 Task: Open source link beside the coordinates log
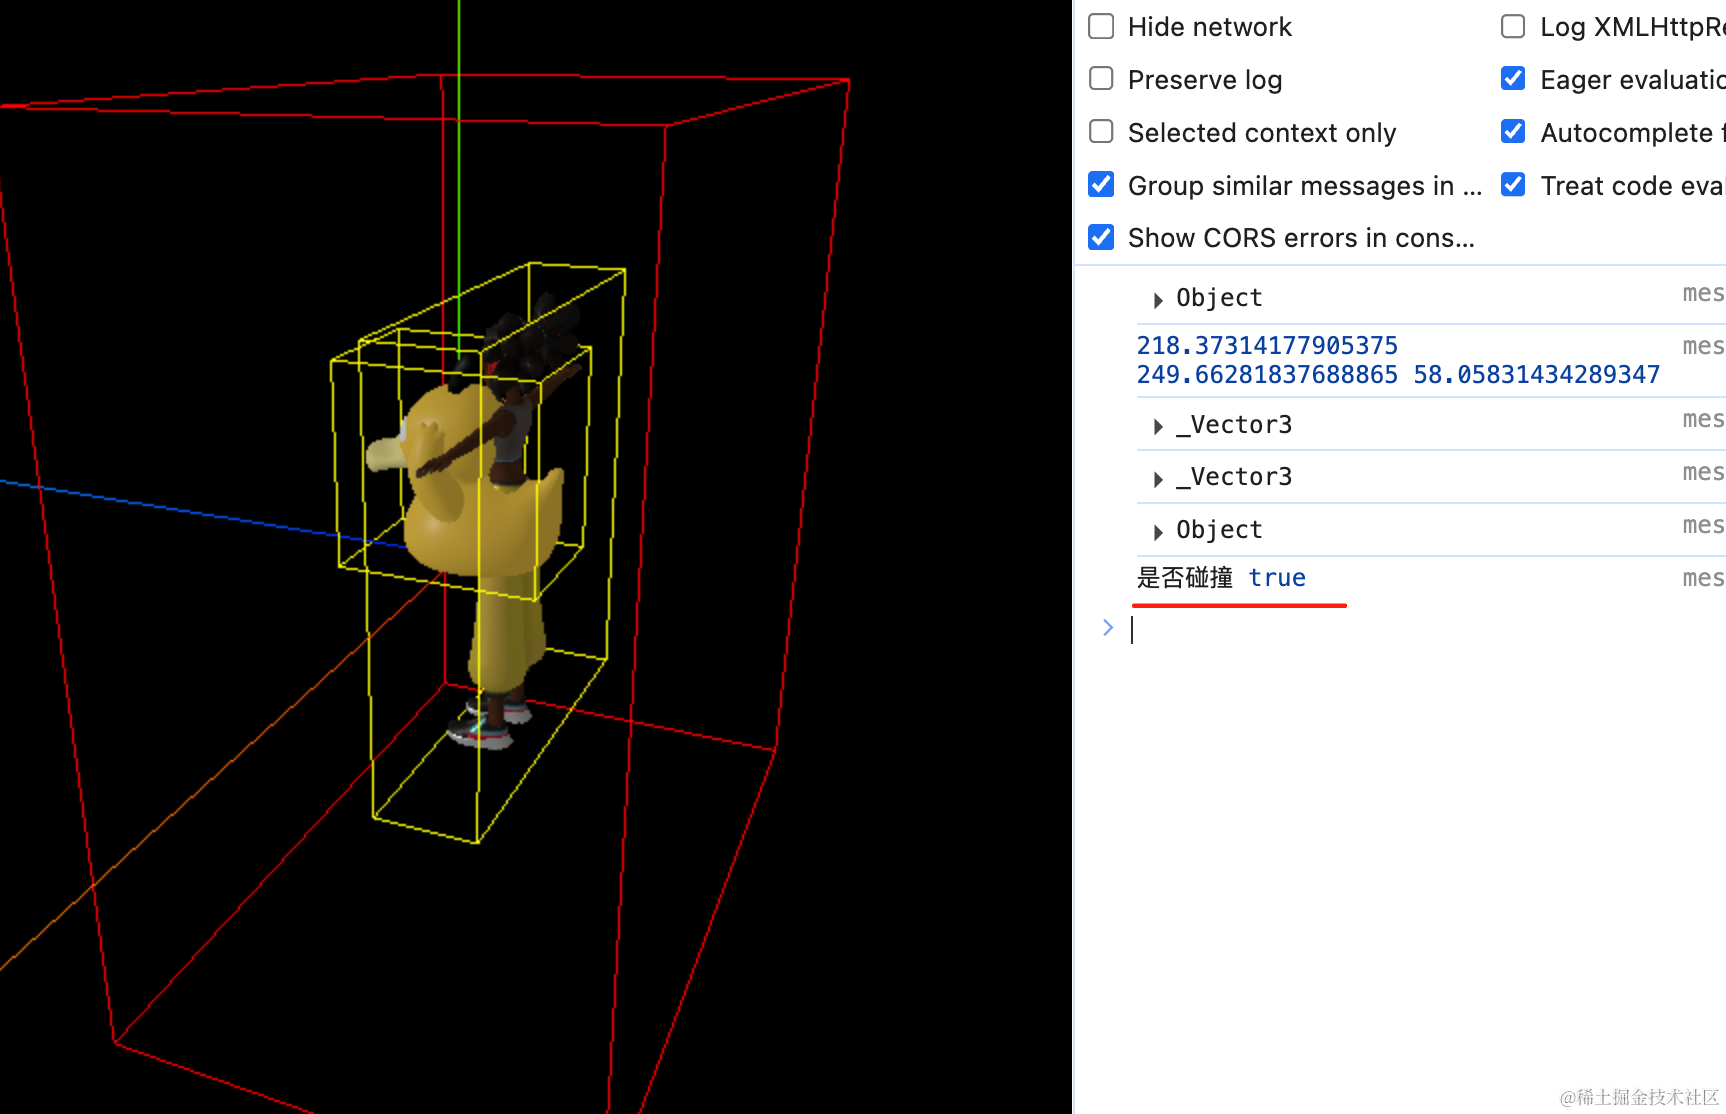coord(1703,346)
